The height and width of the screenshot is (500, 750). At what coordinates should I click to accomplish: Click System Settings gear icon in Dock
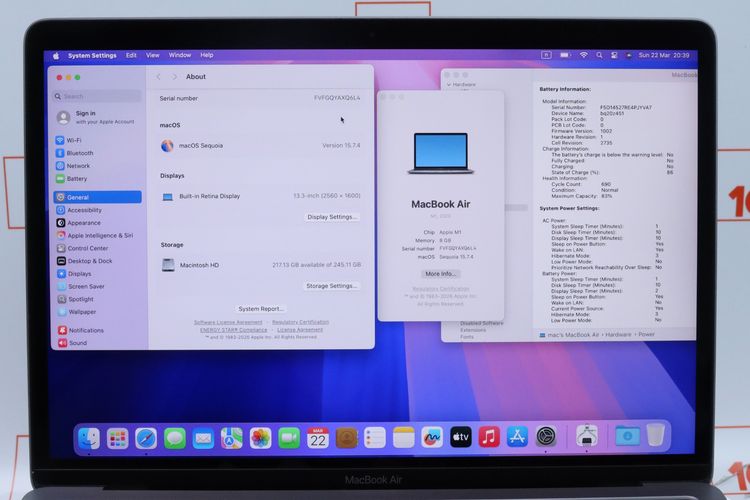546,436
